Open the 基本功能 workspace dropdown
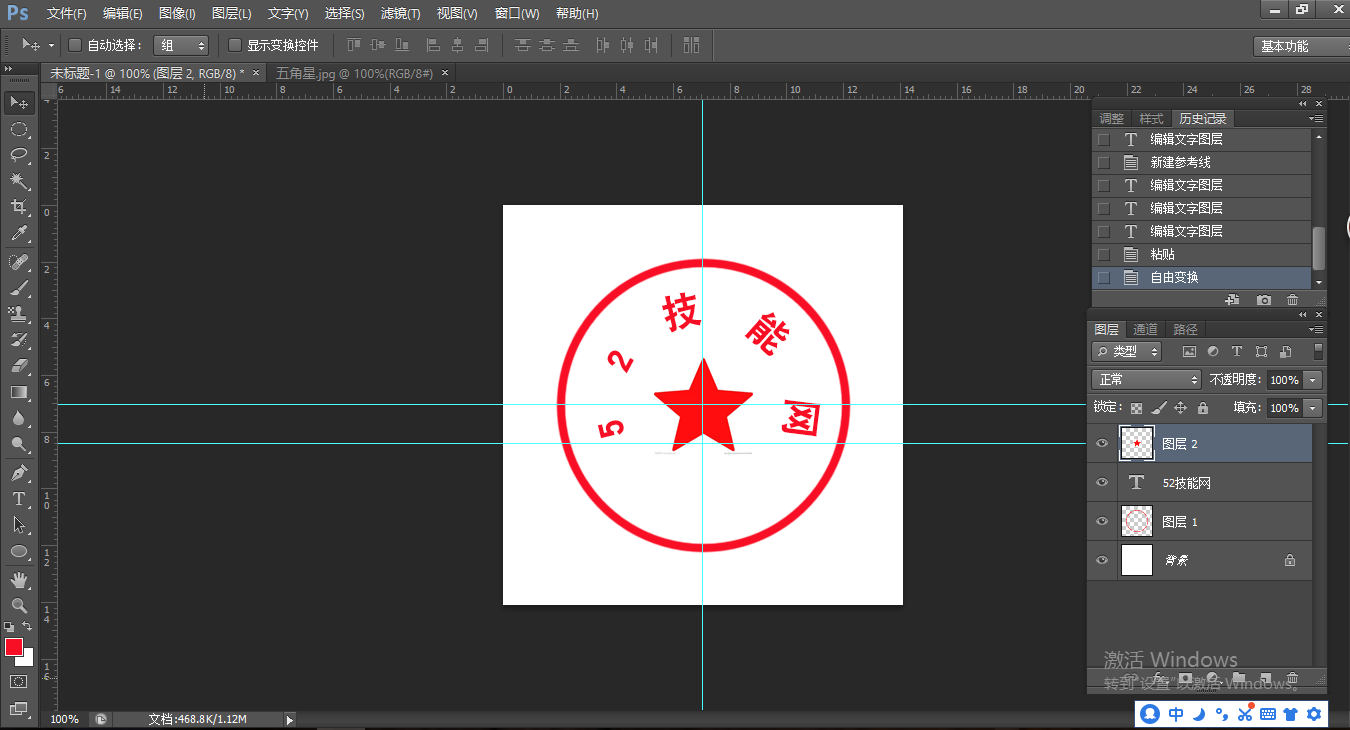Viewport: 1350px width, 730px height. tap(1301, 46)
